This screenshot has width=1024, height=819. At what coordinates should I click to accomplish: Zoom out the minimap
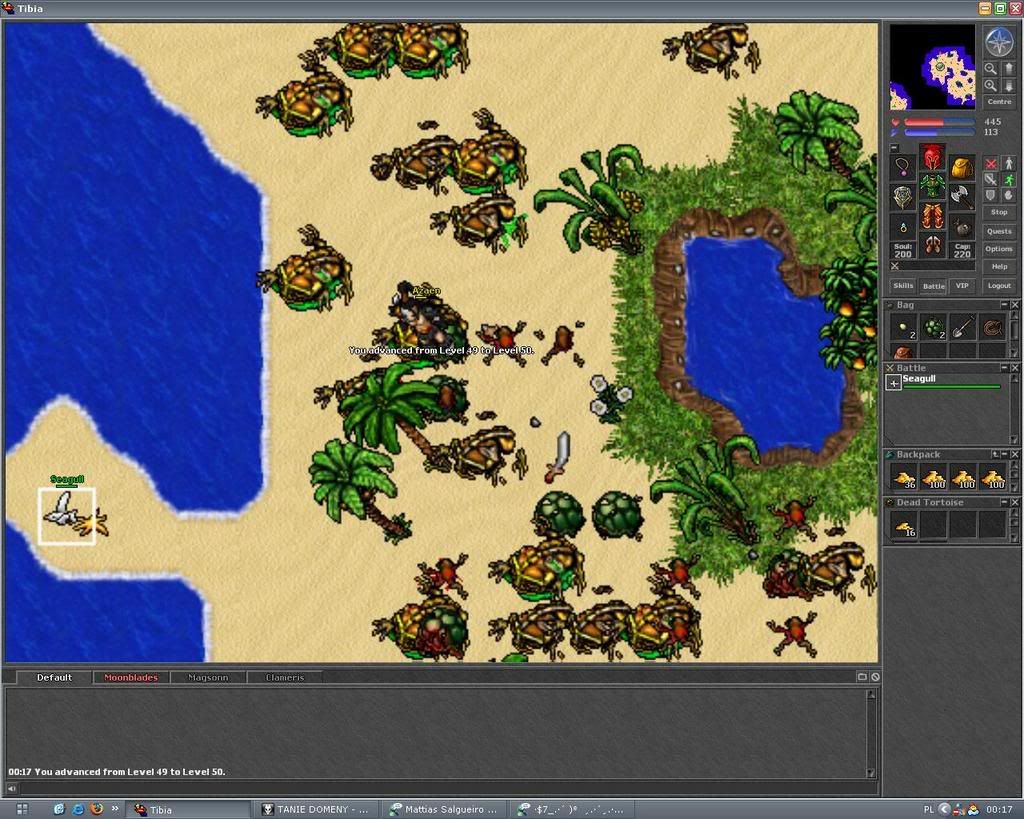991,69
